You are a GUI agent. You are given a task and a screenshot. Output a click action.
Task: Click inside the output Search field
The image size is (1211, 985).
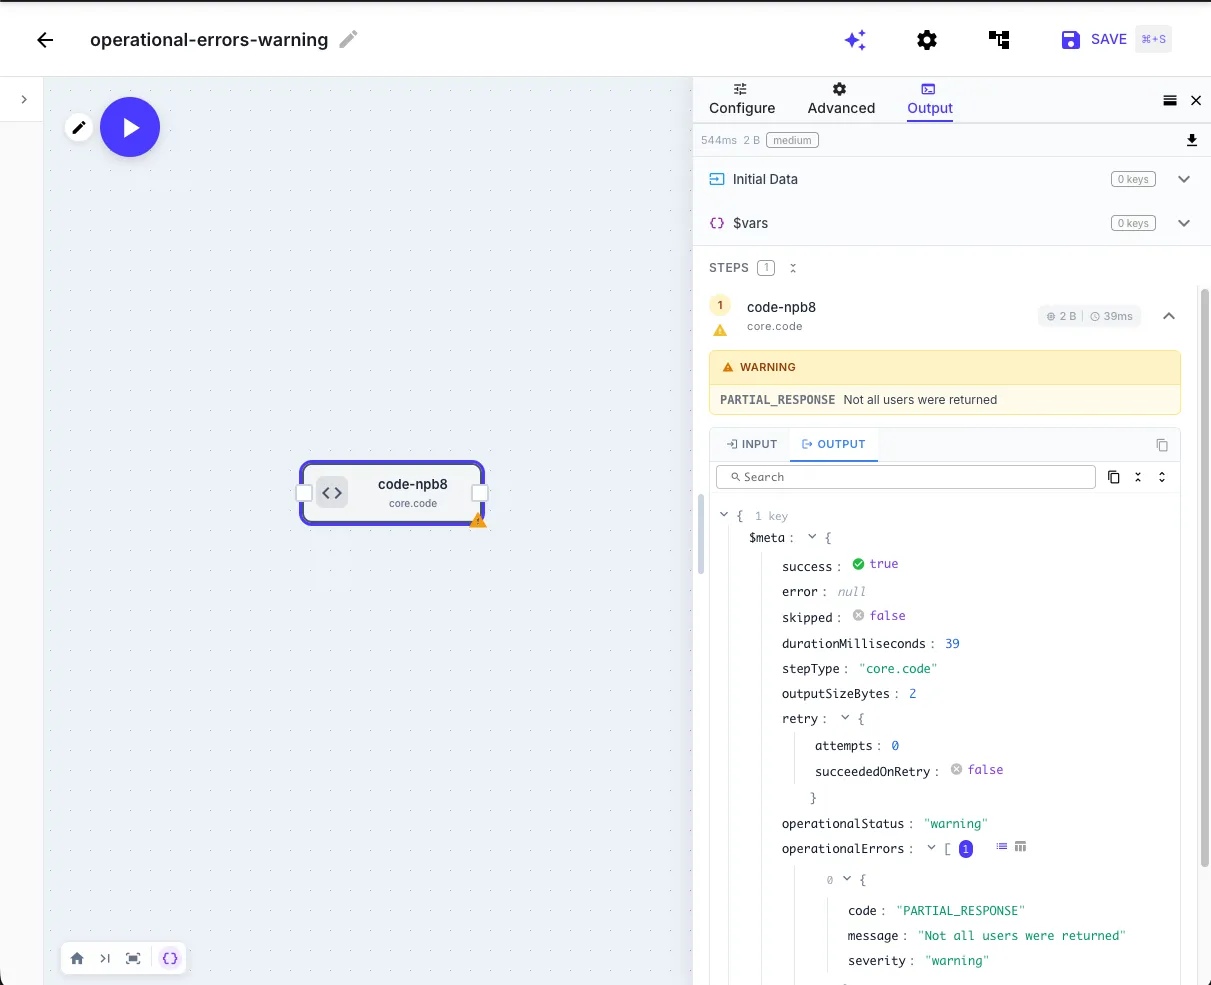click(x=905, y=477)
